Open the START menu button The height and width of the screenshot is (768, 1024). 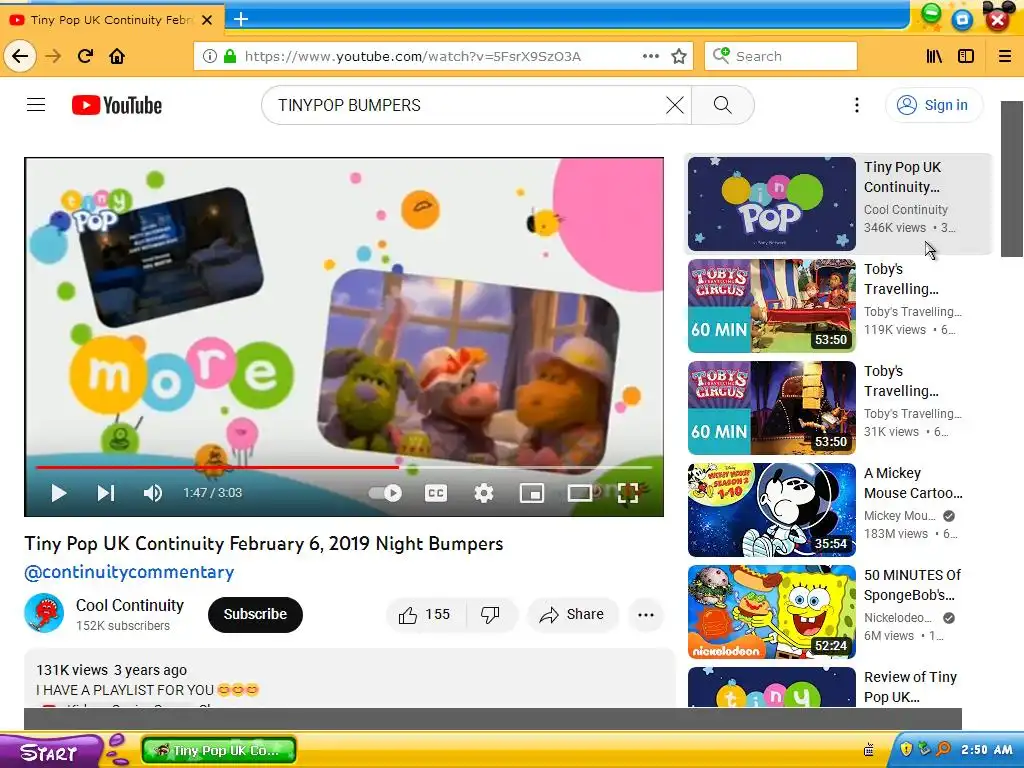click(49, 752)
